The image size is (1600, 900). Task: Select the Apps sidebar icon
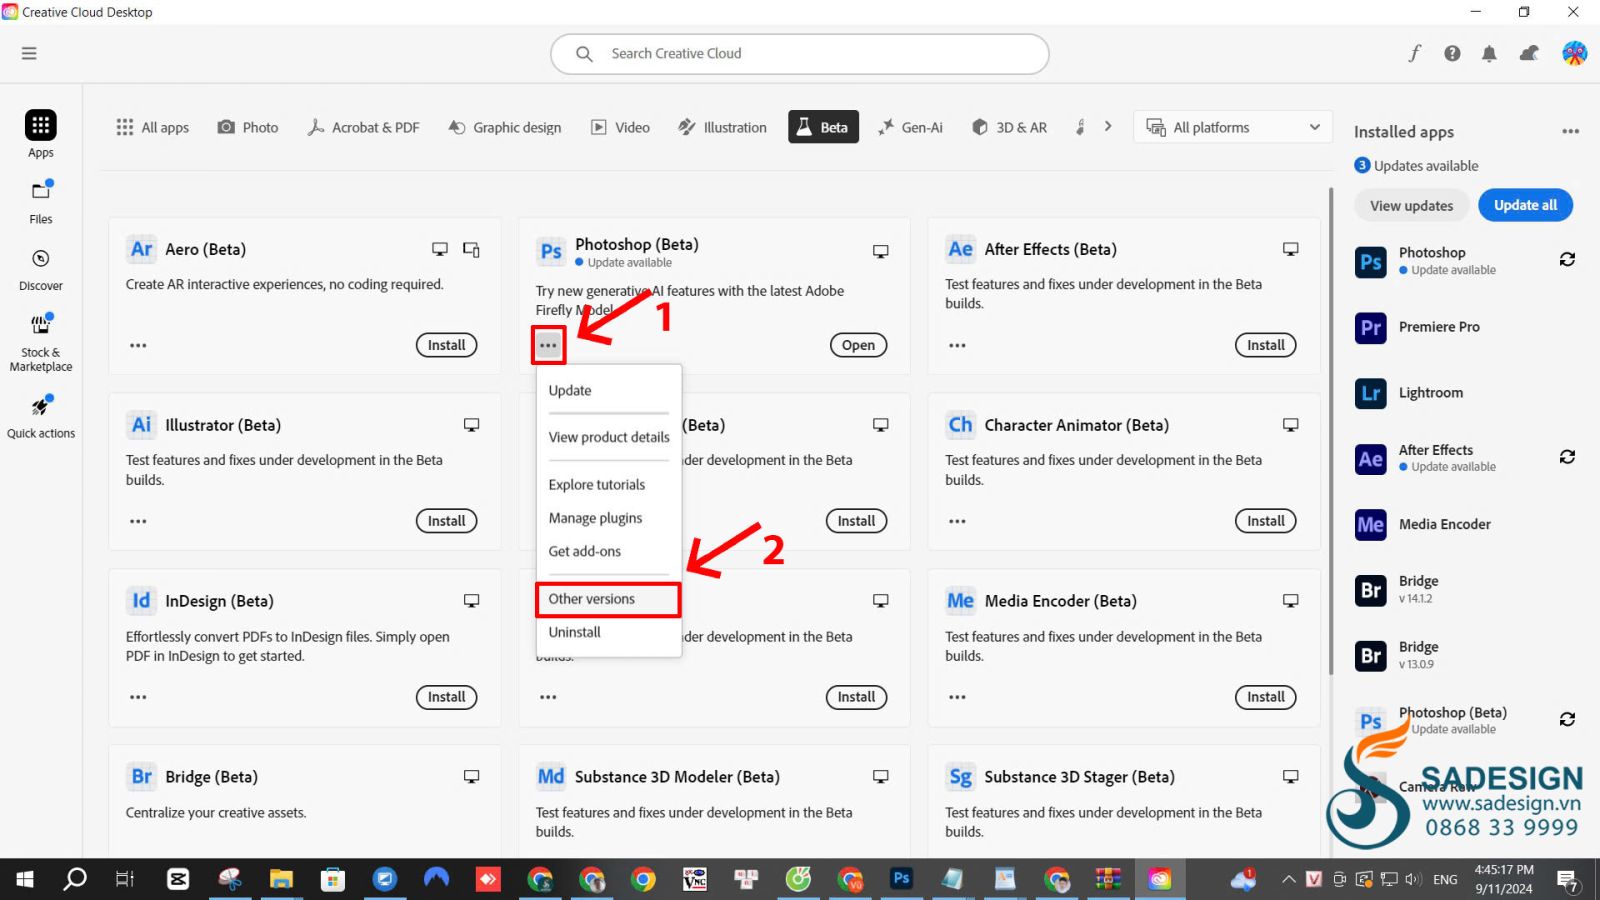[x=41, y=125]
